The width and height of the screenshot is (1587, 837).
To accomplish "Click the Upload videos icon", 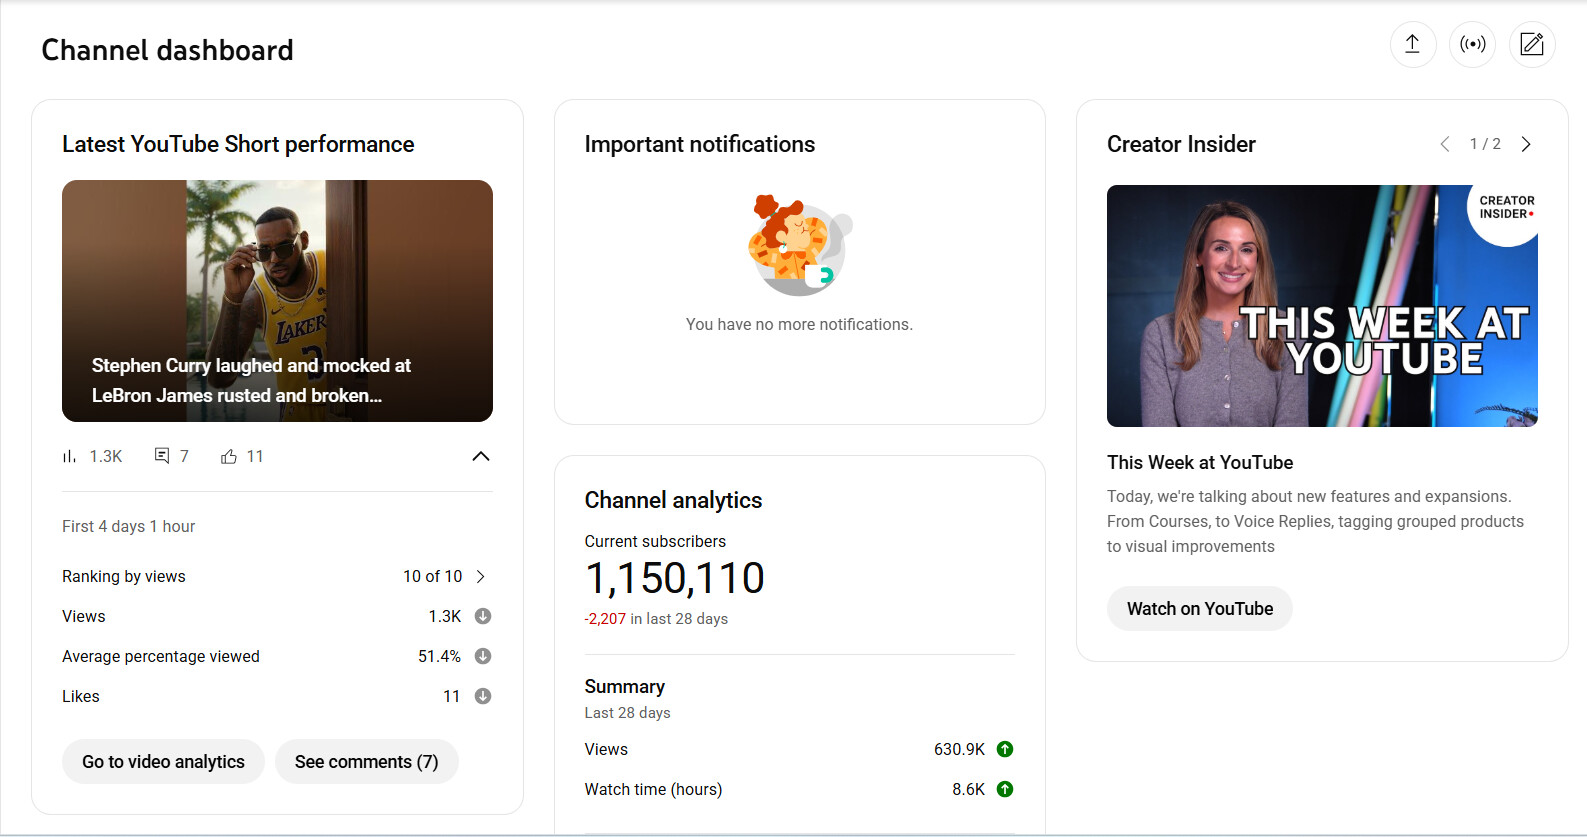I will pos(1412,44).
